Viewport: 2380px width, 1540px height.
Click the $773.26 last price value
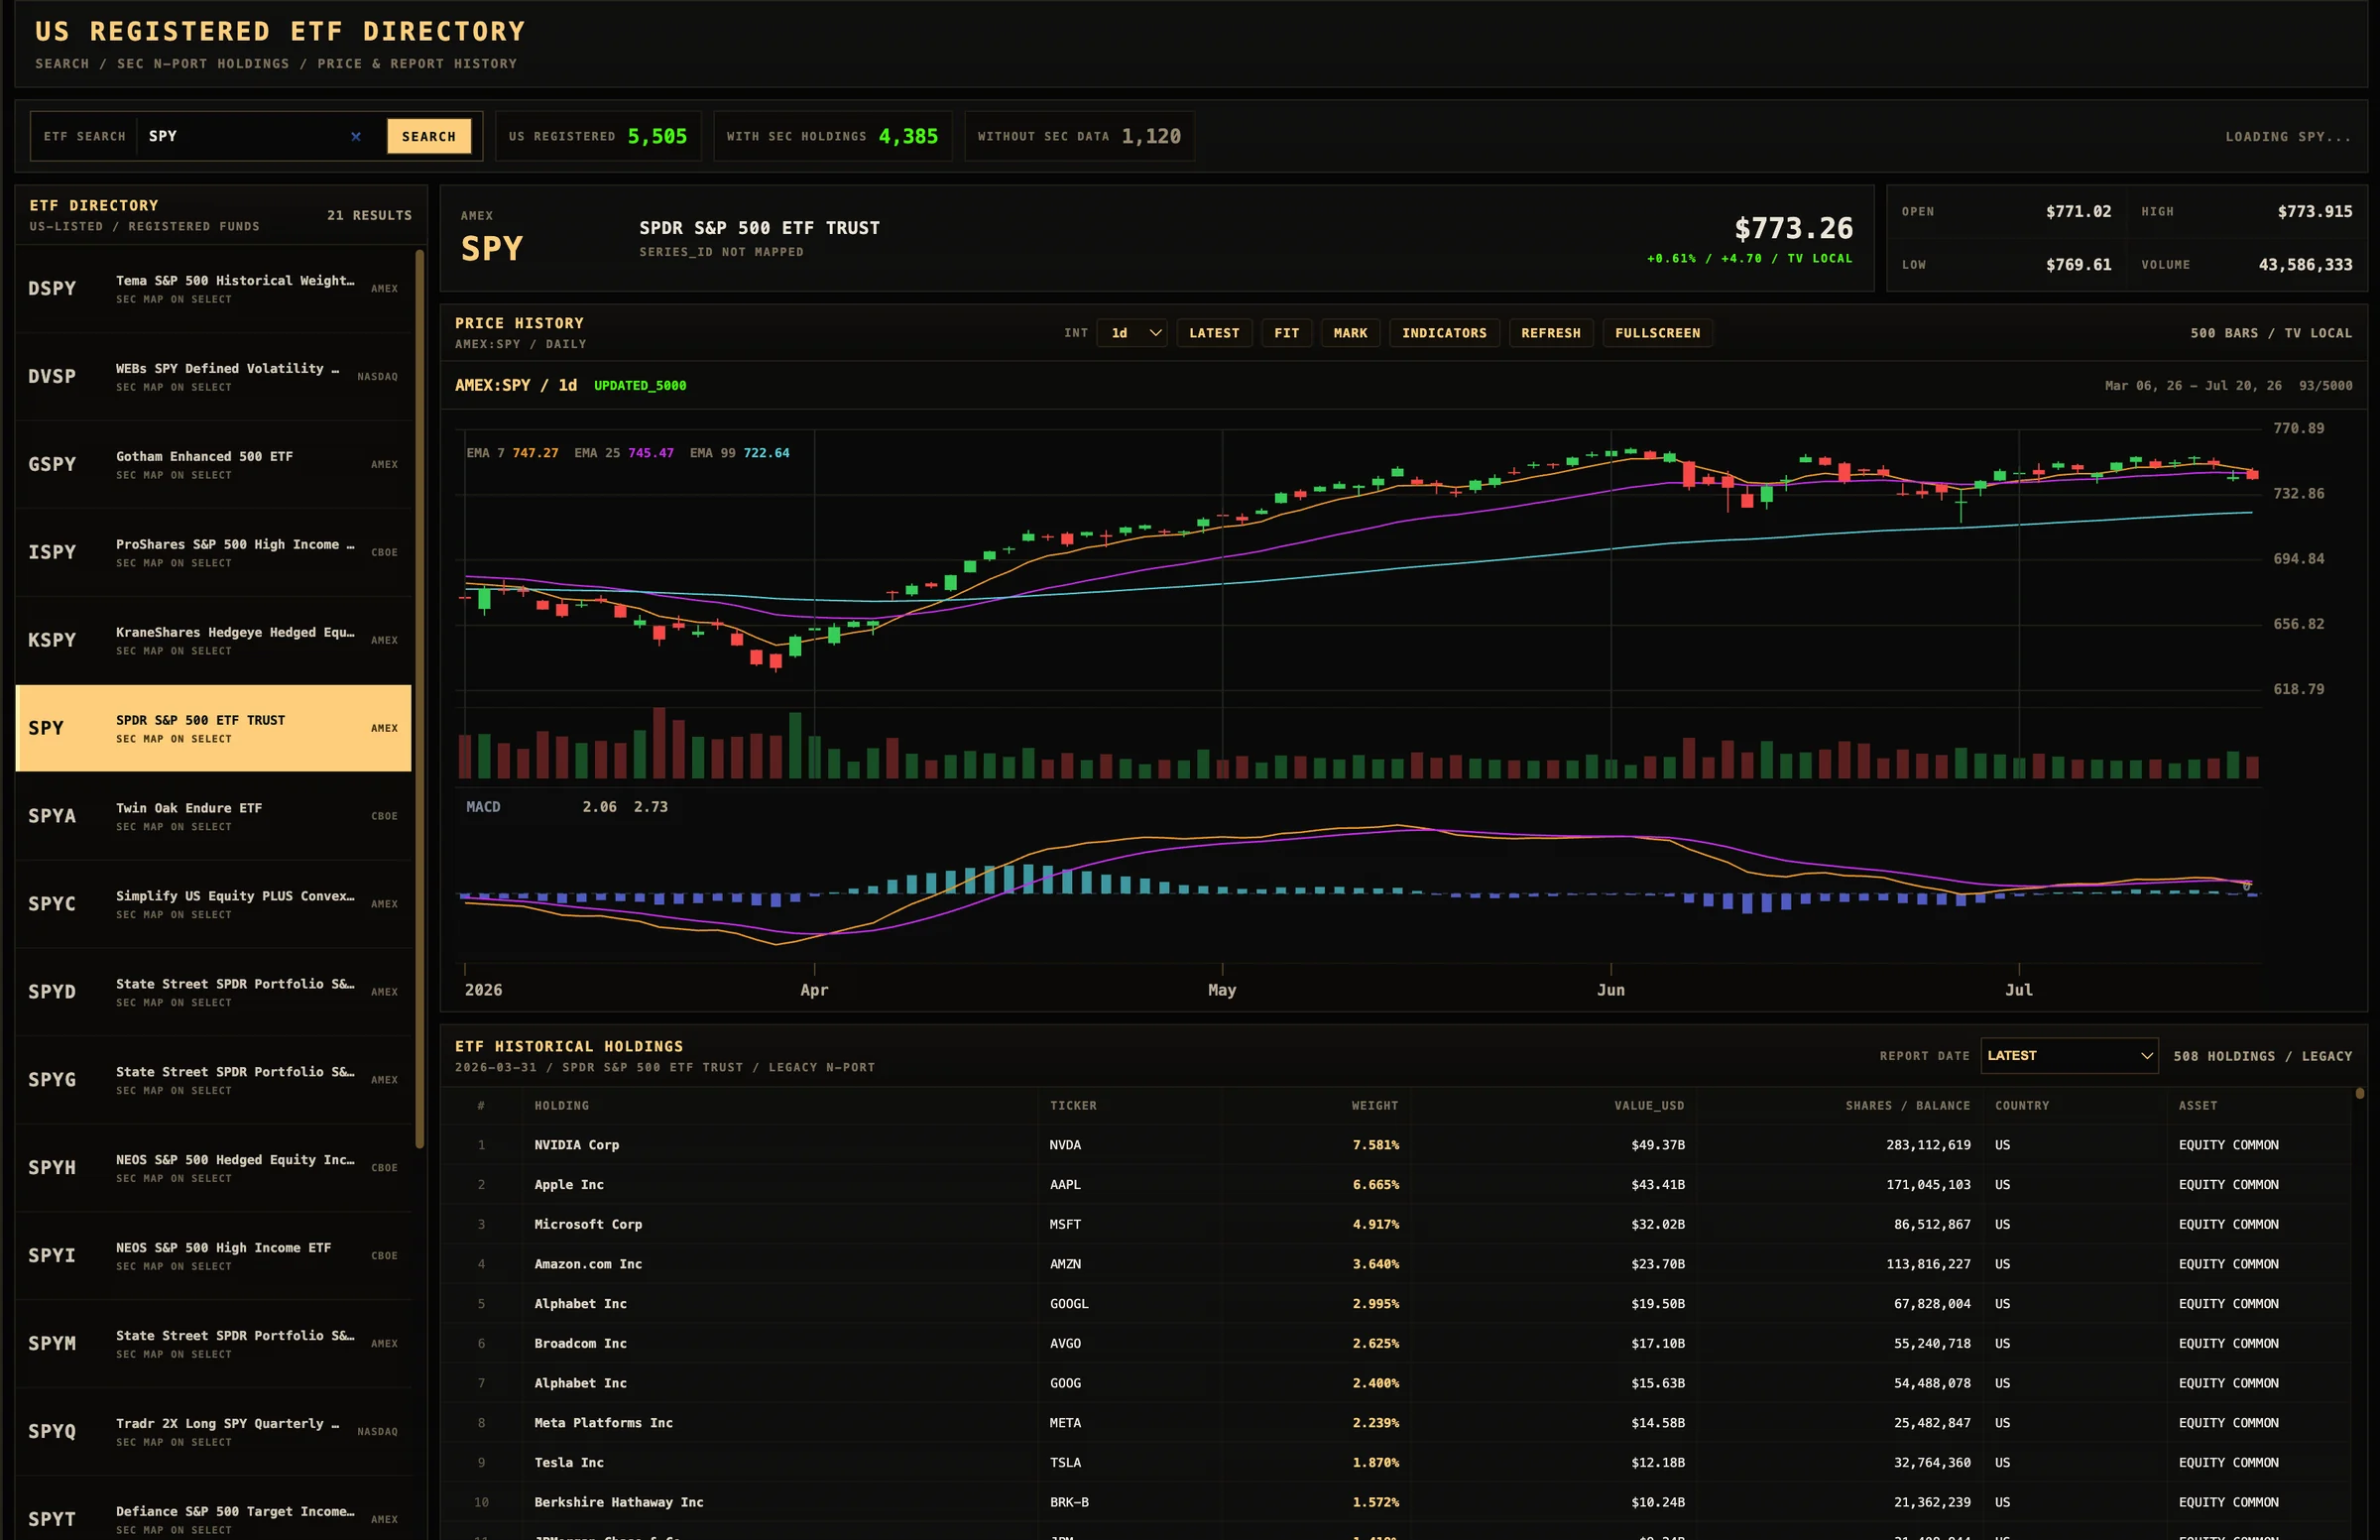[x=1794, y=229]
